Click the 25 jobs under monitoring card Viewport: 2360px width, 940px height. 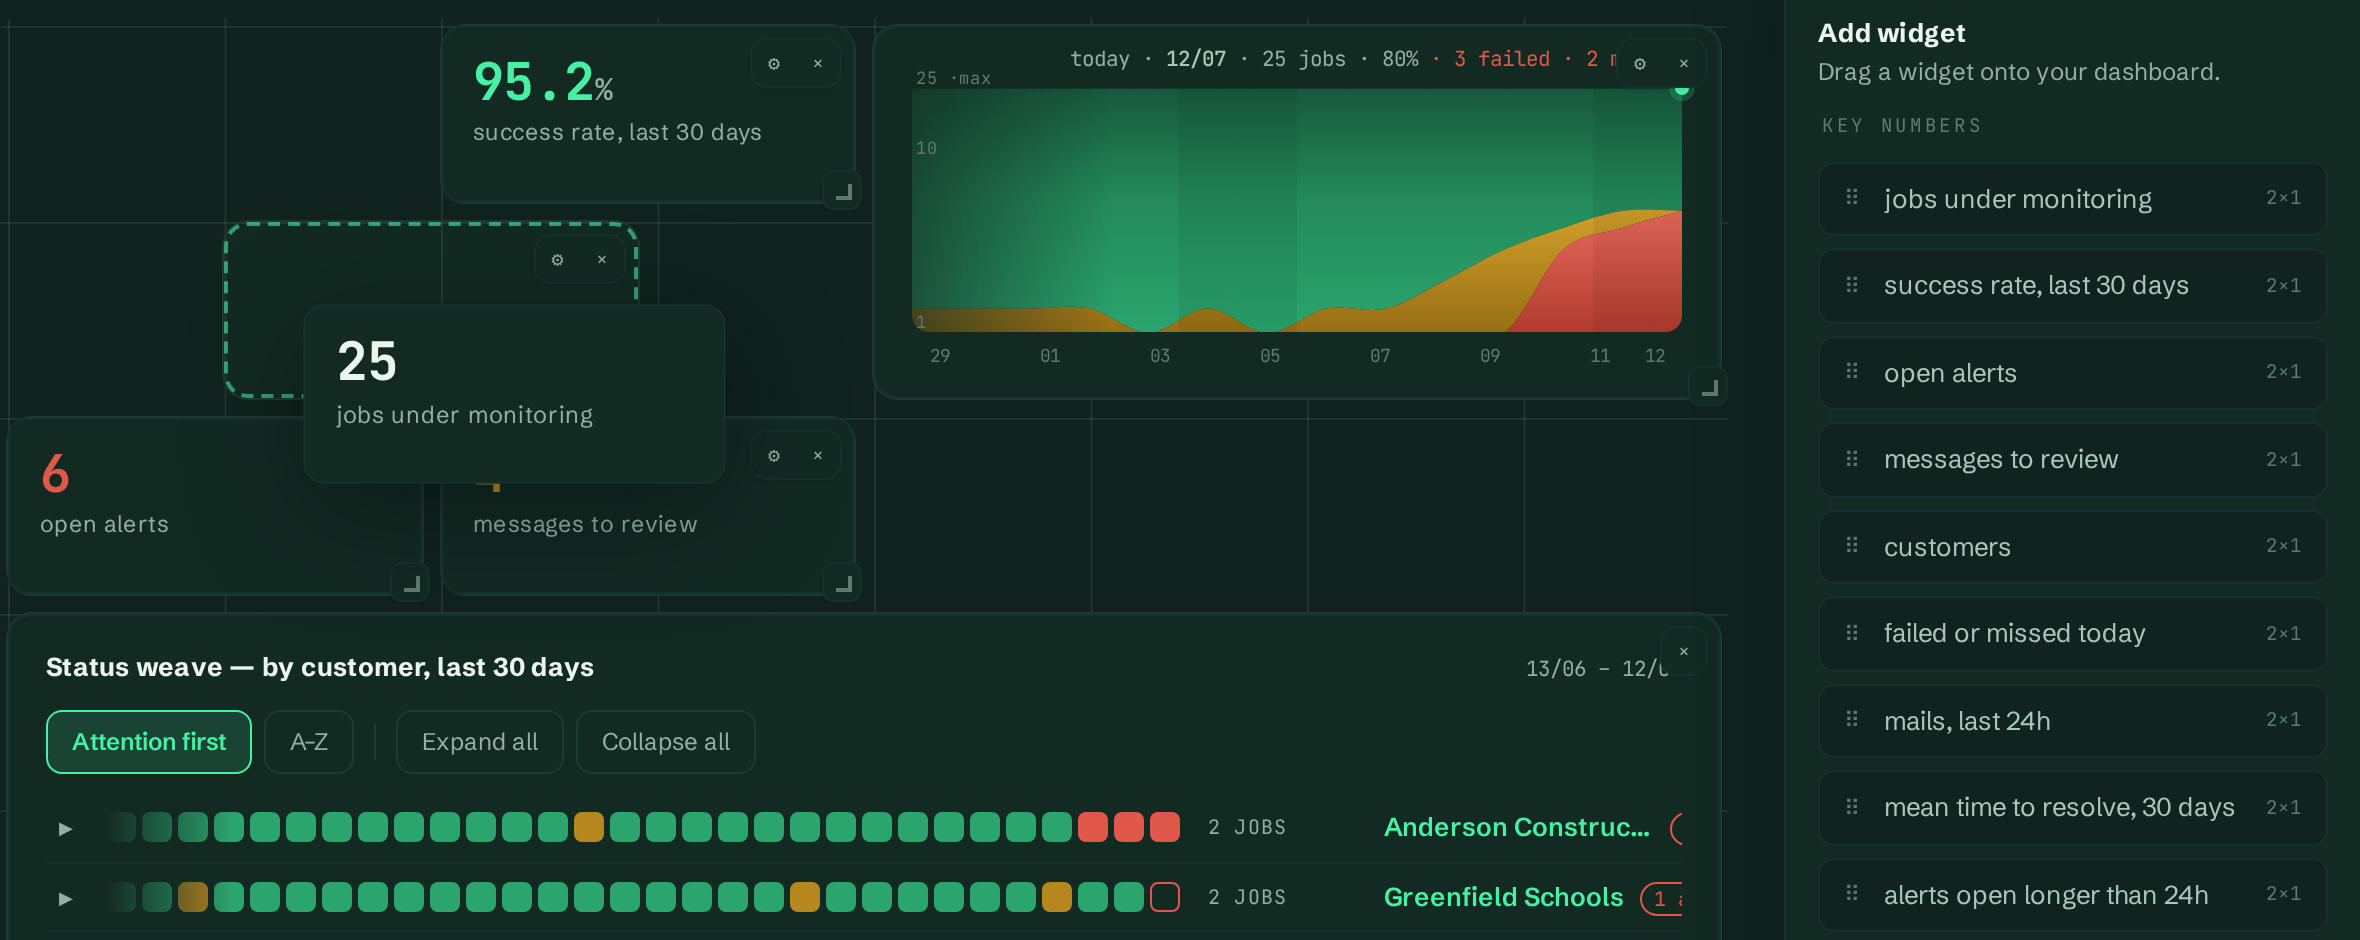[x=514, y=394]
